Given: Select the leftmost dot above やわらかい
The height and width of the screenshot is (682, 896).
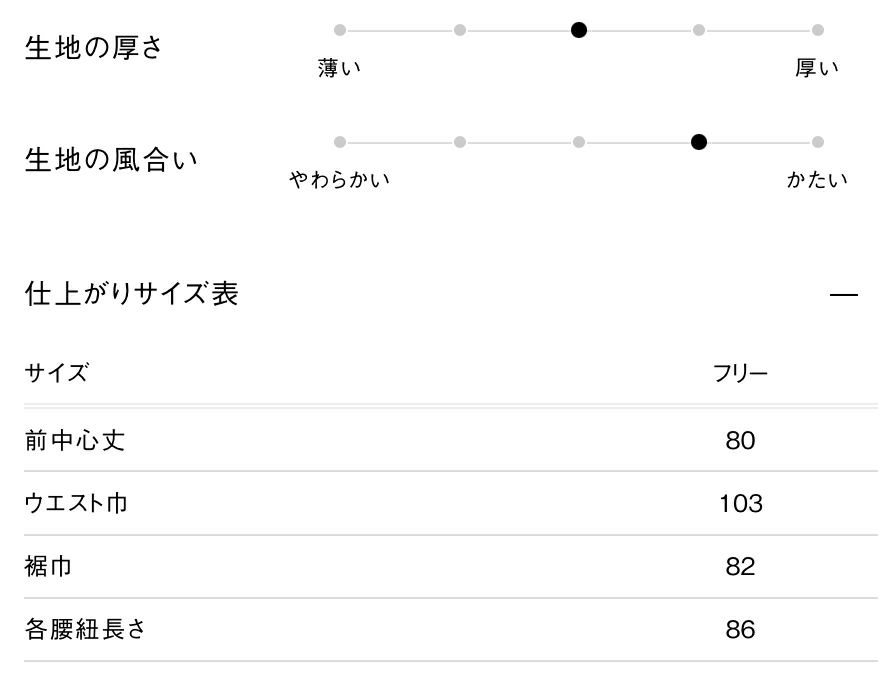Looking at the screenshot, I should pos(340,142).
